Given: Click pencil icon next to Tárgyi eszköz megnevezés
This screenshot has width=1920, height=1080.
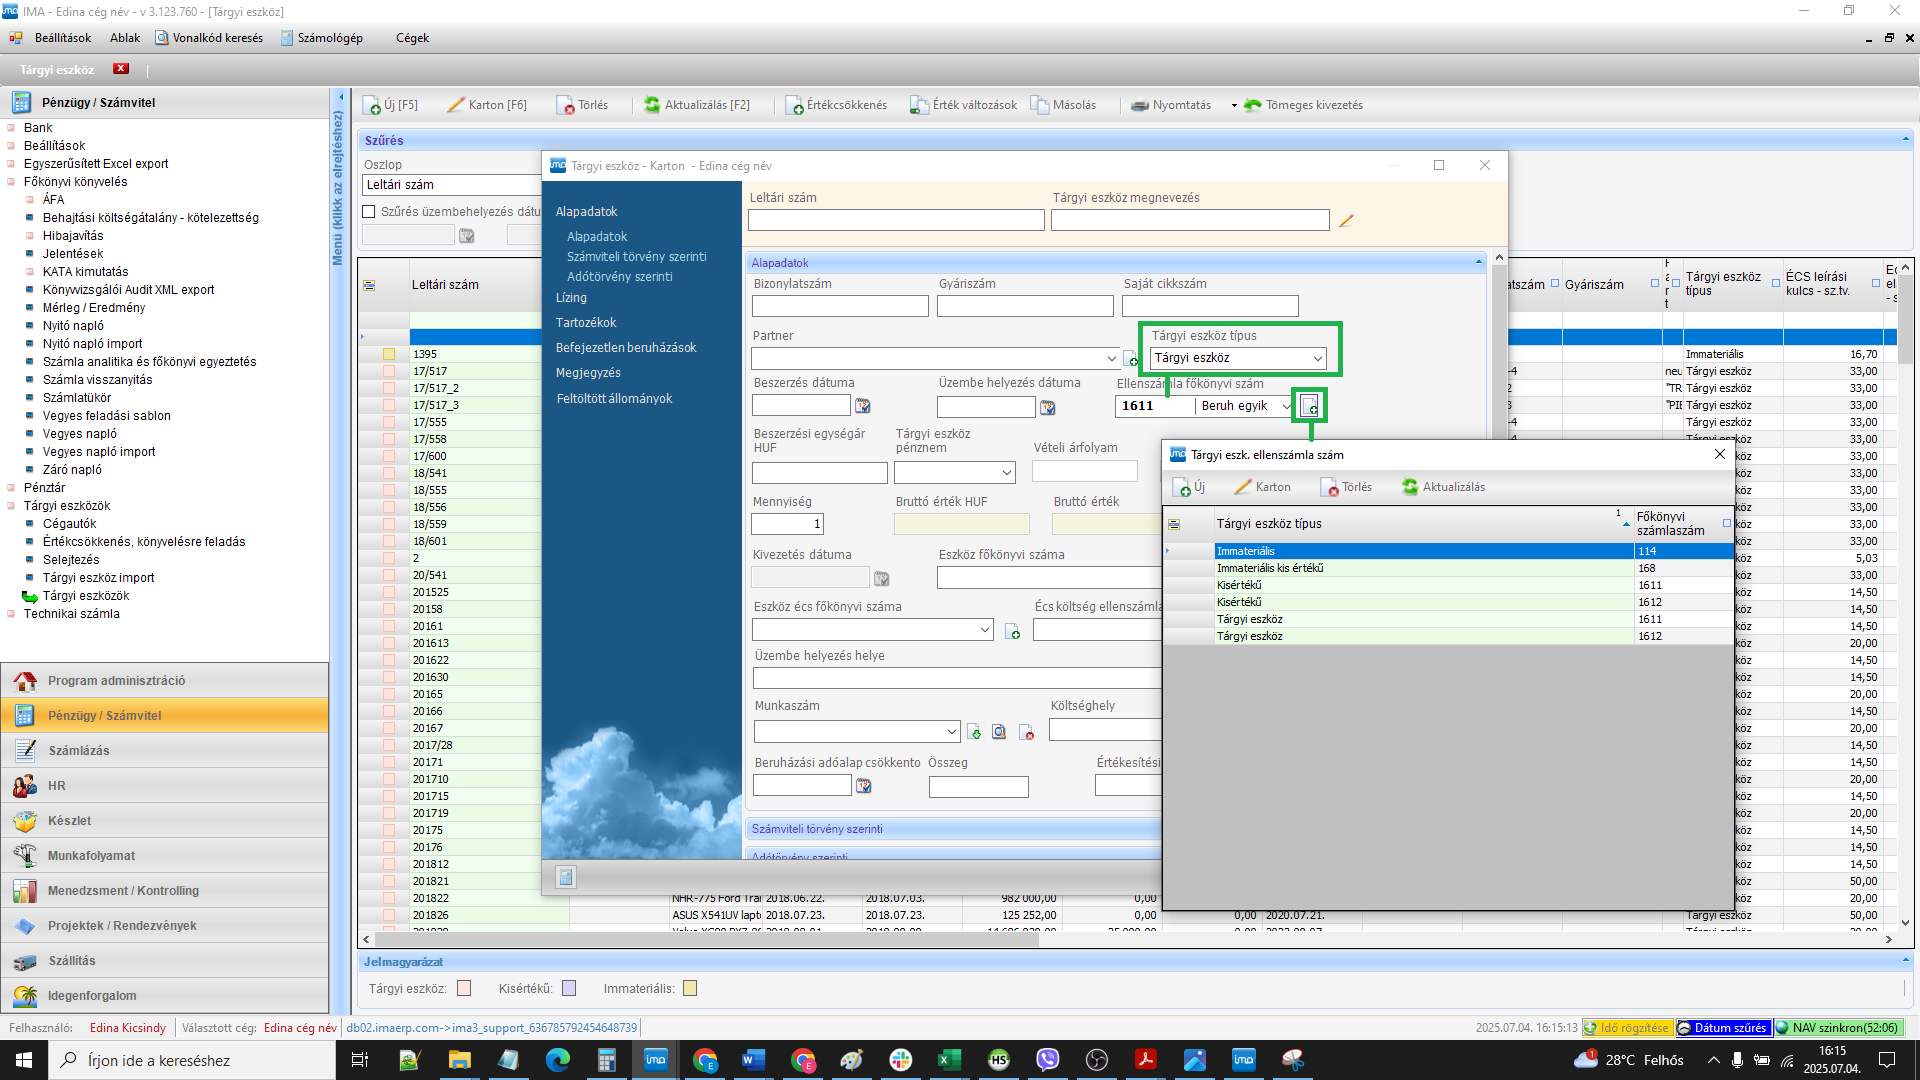Looking at the screenshot, I should (1346, 220).
